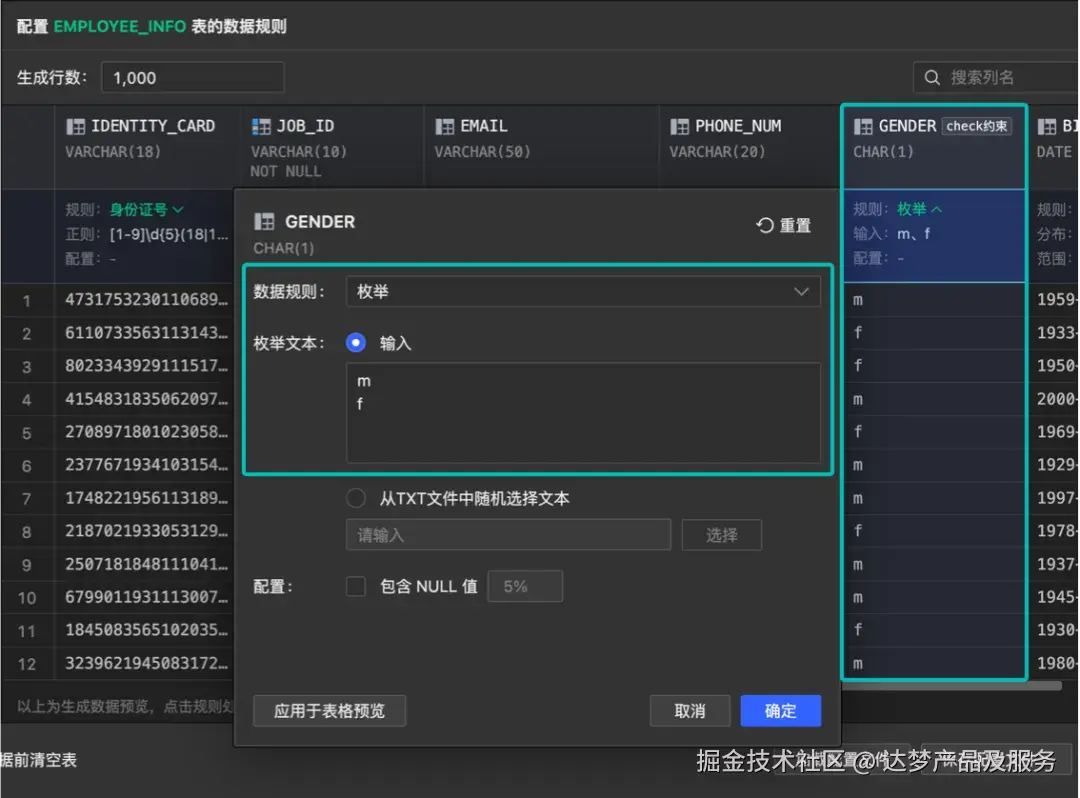Collapse the 枚举 rule in GENDER column
The height and width of the screenshot is (798, 1080).
[x=937, y=209]
